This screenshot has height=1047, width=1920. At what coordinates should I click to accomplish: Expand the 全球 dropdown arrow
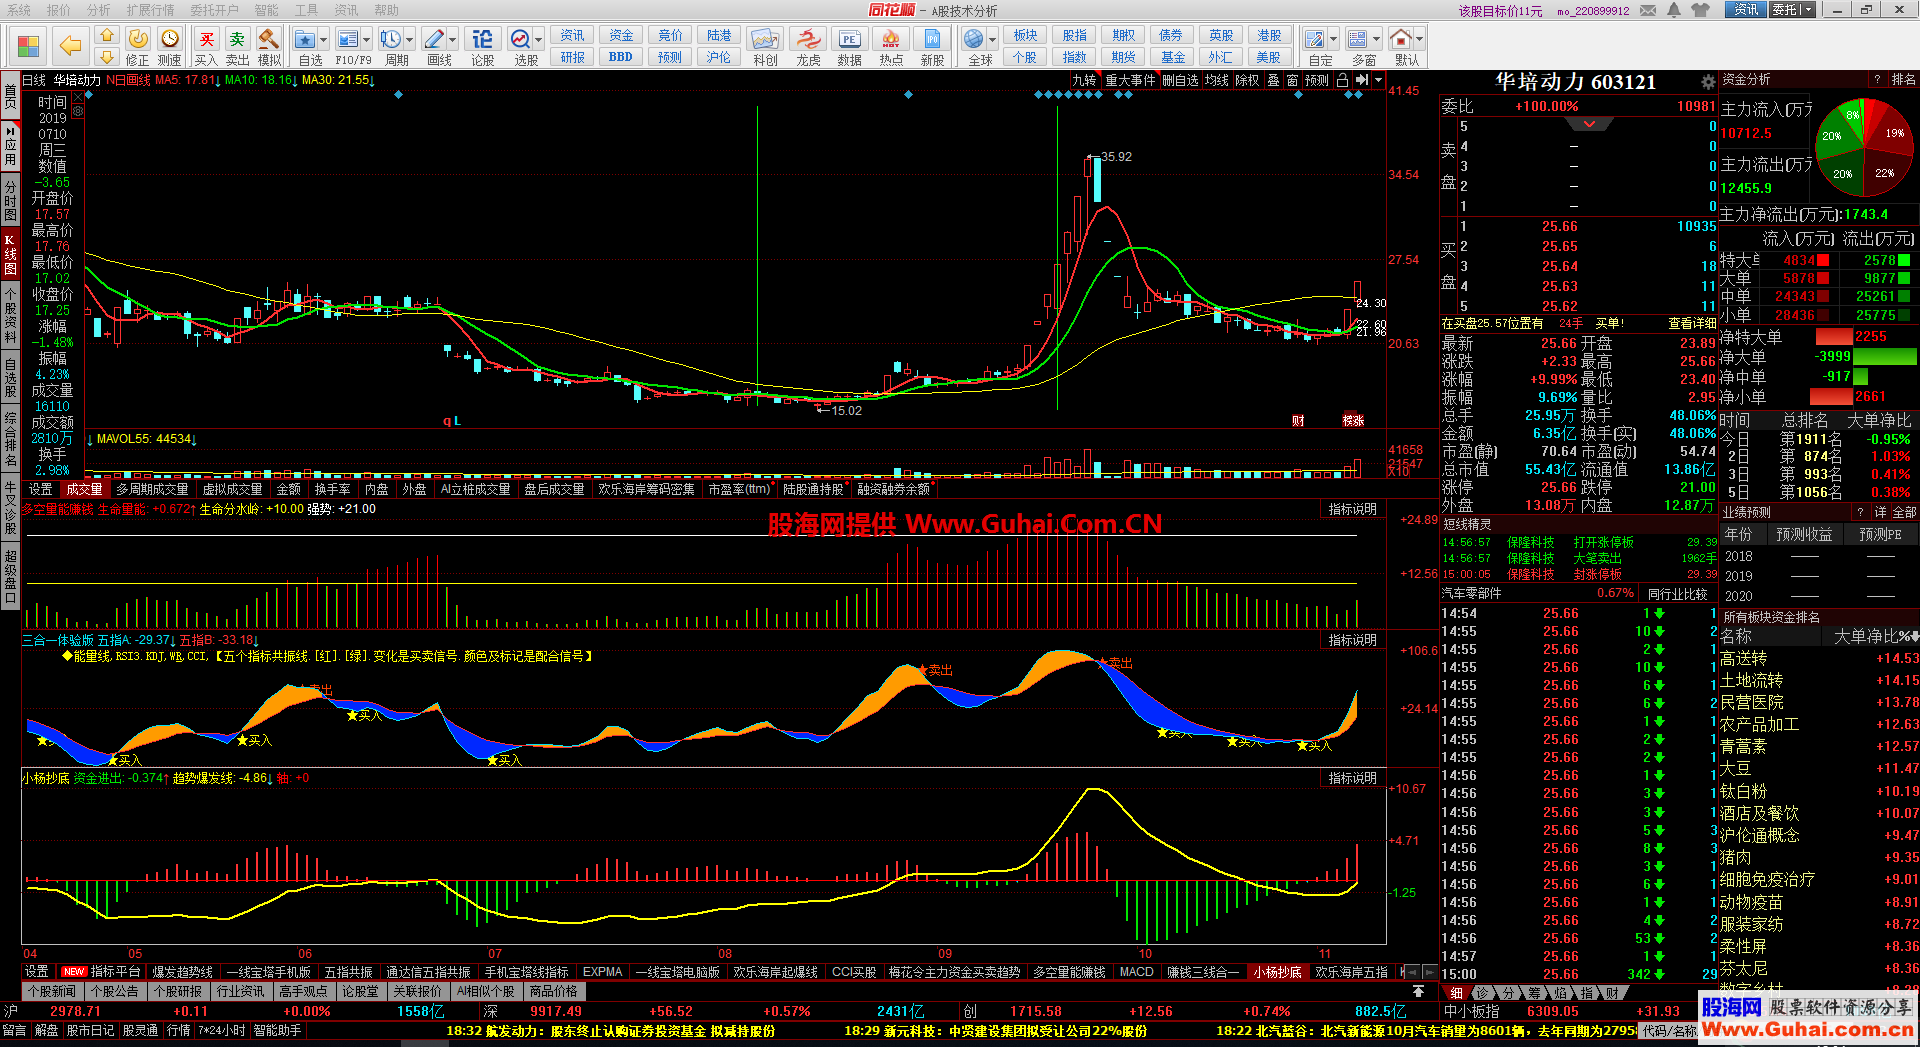click(992, 40)
